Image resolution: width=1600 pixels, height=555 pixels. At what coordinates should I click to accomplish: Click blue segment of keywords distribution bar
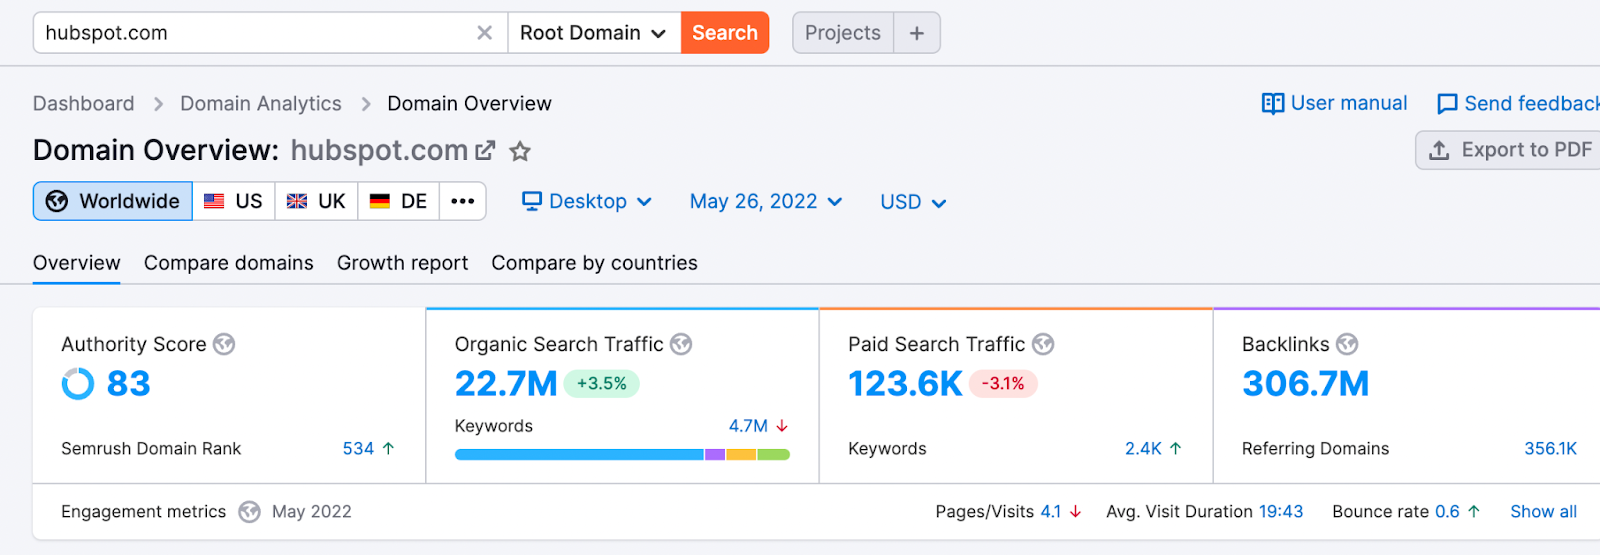pos(579,455)
